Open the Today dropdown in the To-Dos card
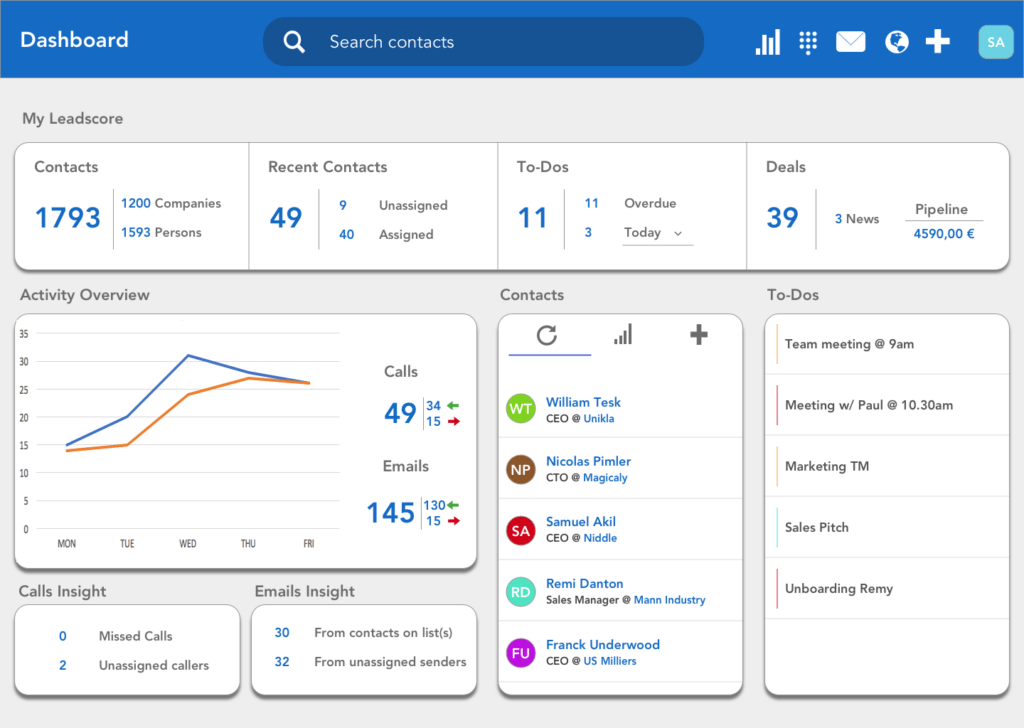The height and width of the screenshot is (728, 1024). (x=657, y=232)
